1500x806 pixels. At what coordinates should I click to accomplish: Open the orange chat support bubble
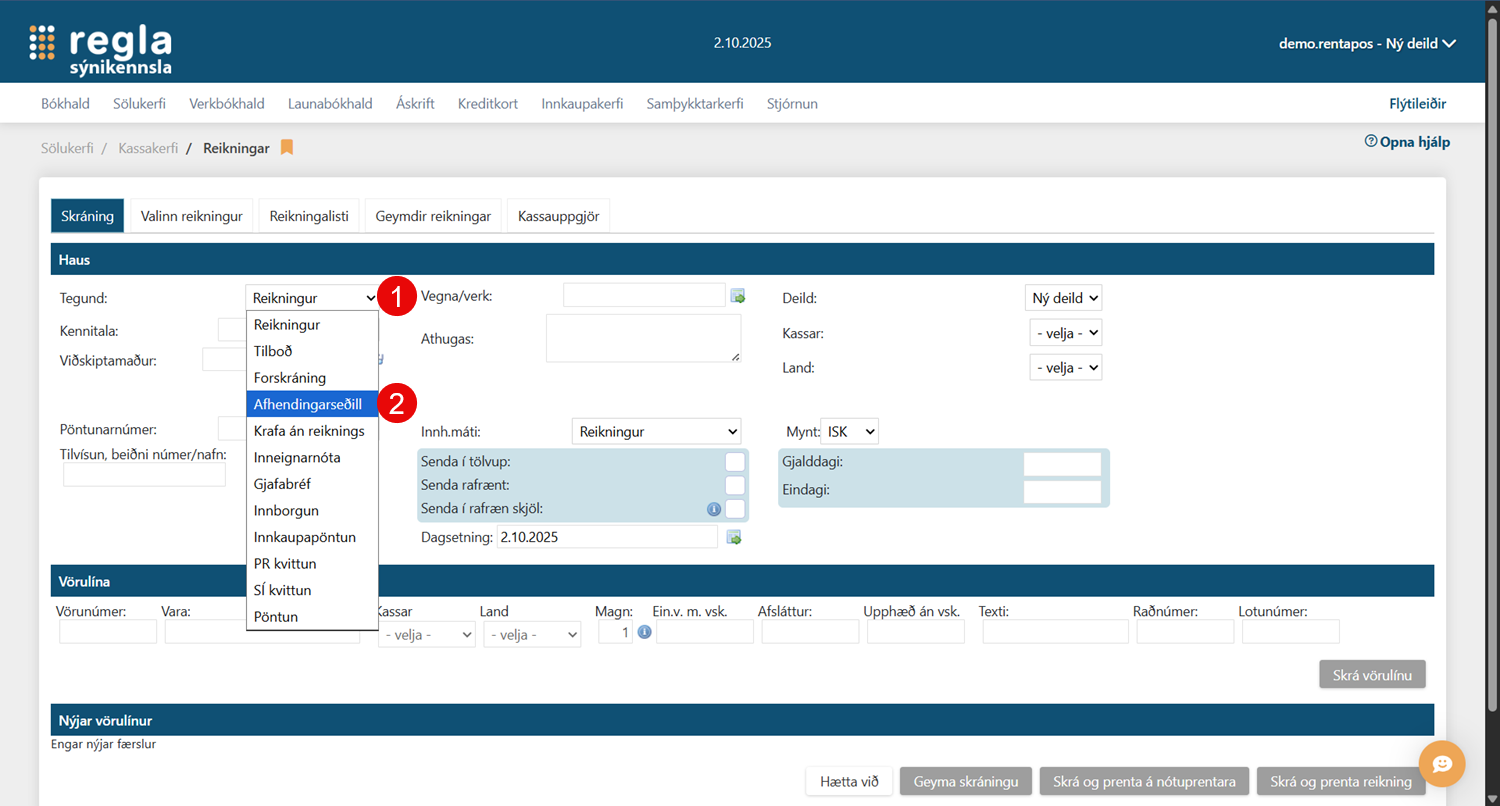pos(1441,764)
